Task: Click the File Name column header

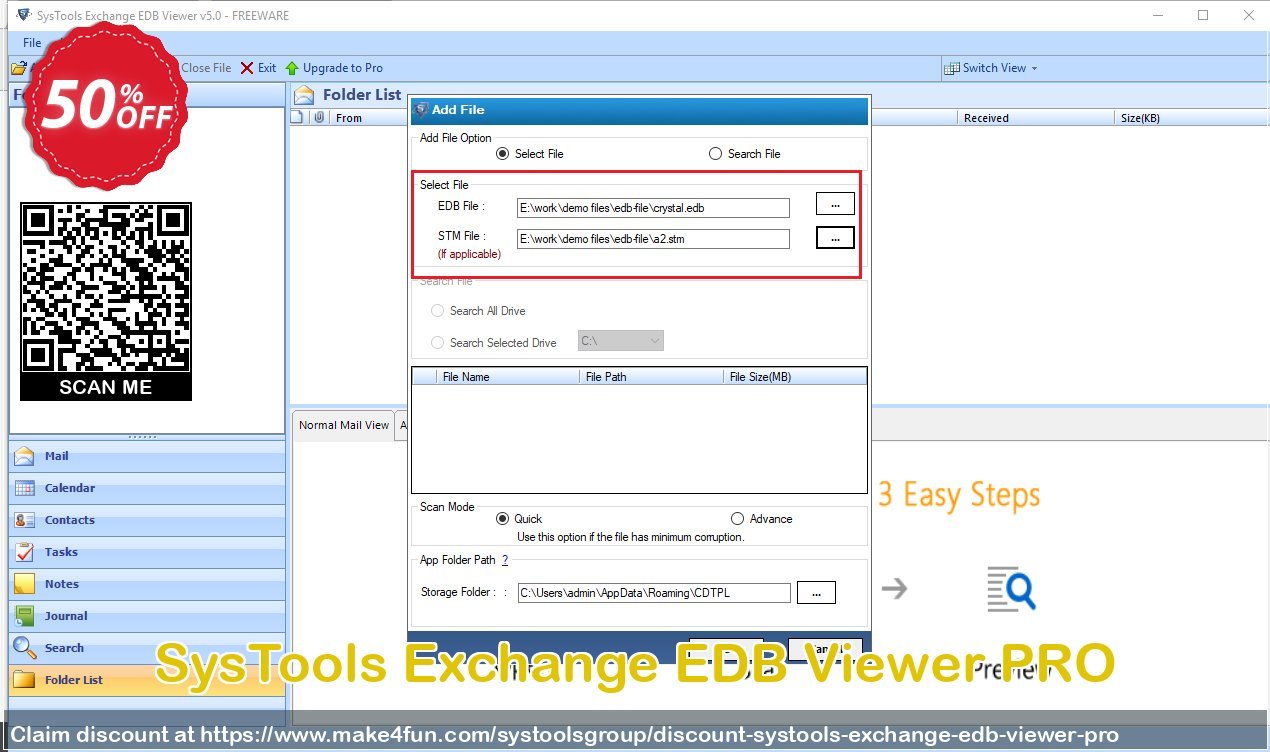Action: pyautogui.click(x=508, y=377)
